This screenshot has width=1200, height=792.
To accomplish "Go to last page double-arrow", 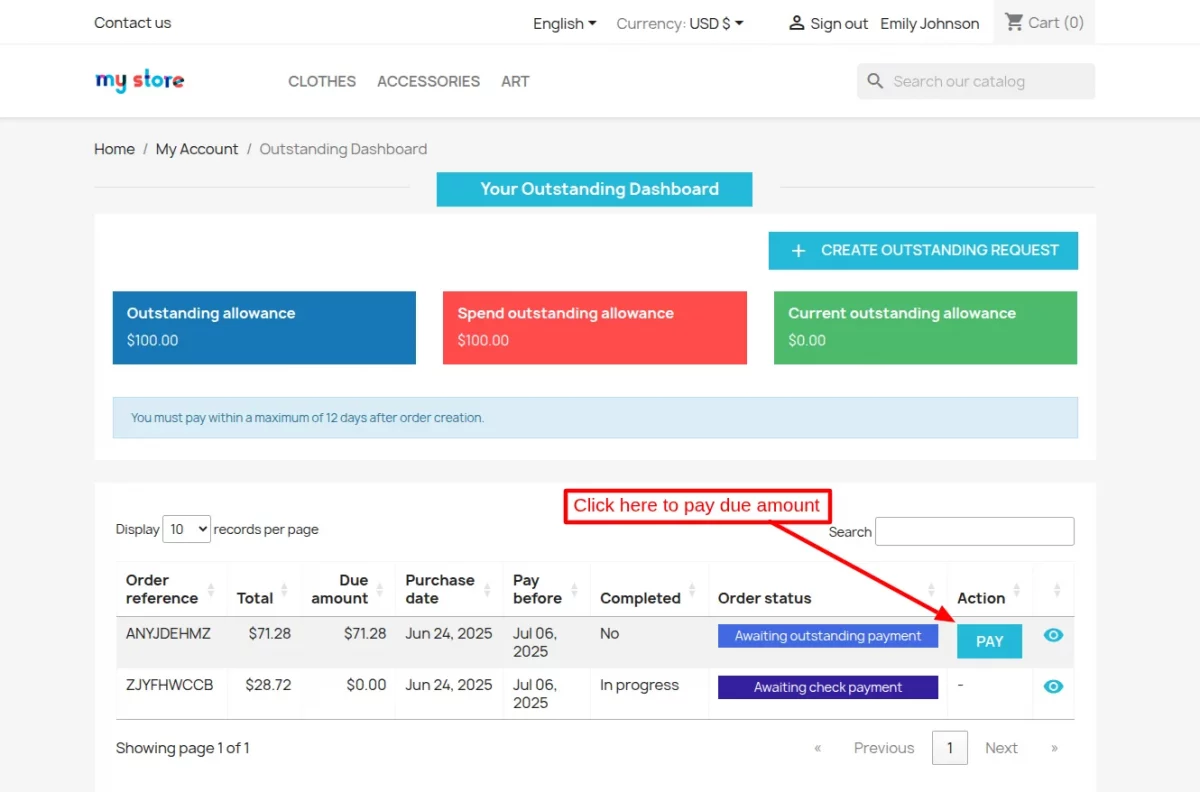I will tap(1054, 748).
